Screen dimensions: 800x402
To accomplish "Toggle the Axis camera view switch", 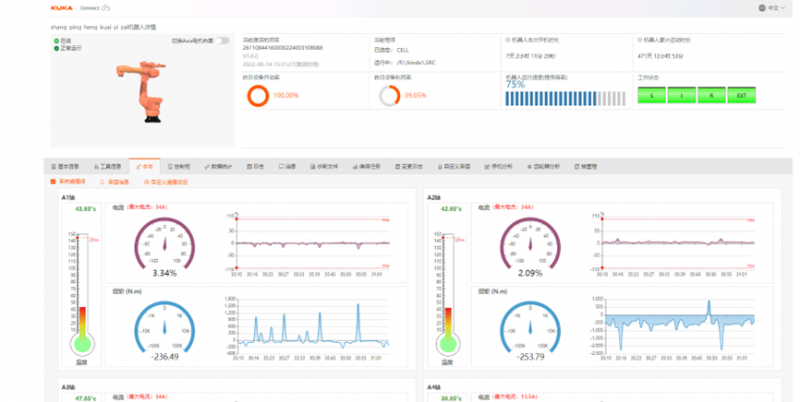I will 222,41.
